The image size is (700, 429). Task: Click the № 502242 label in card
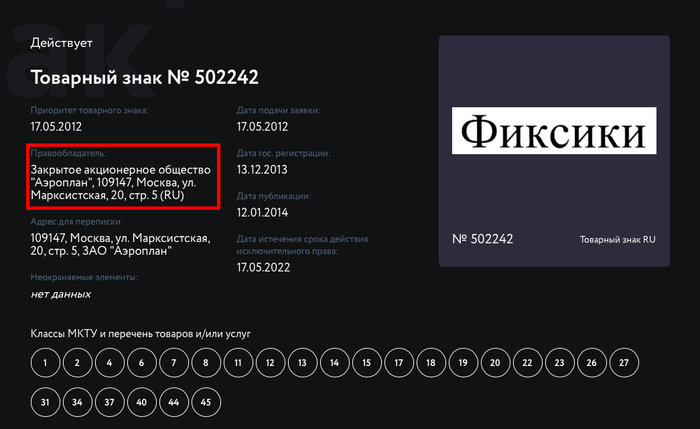(483, 239)
